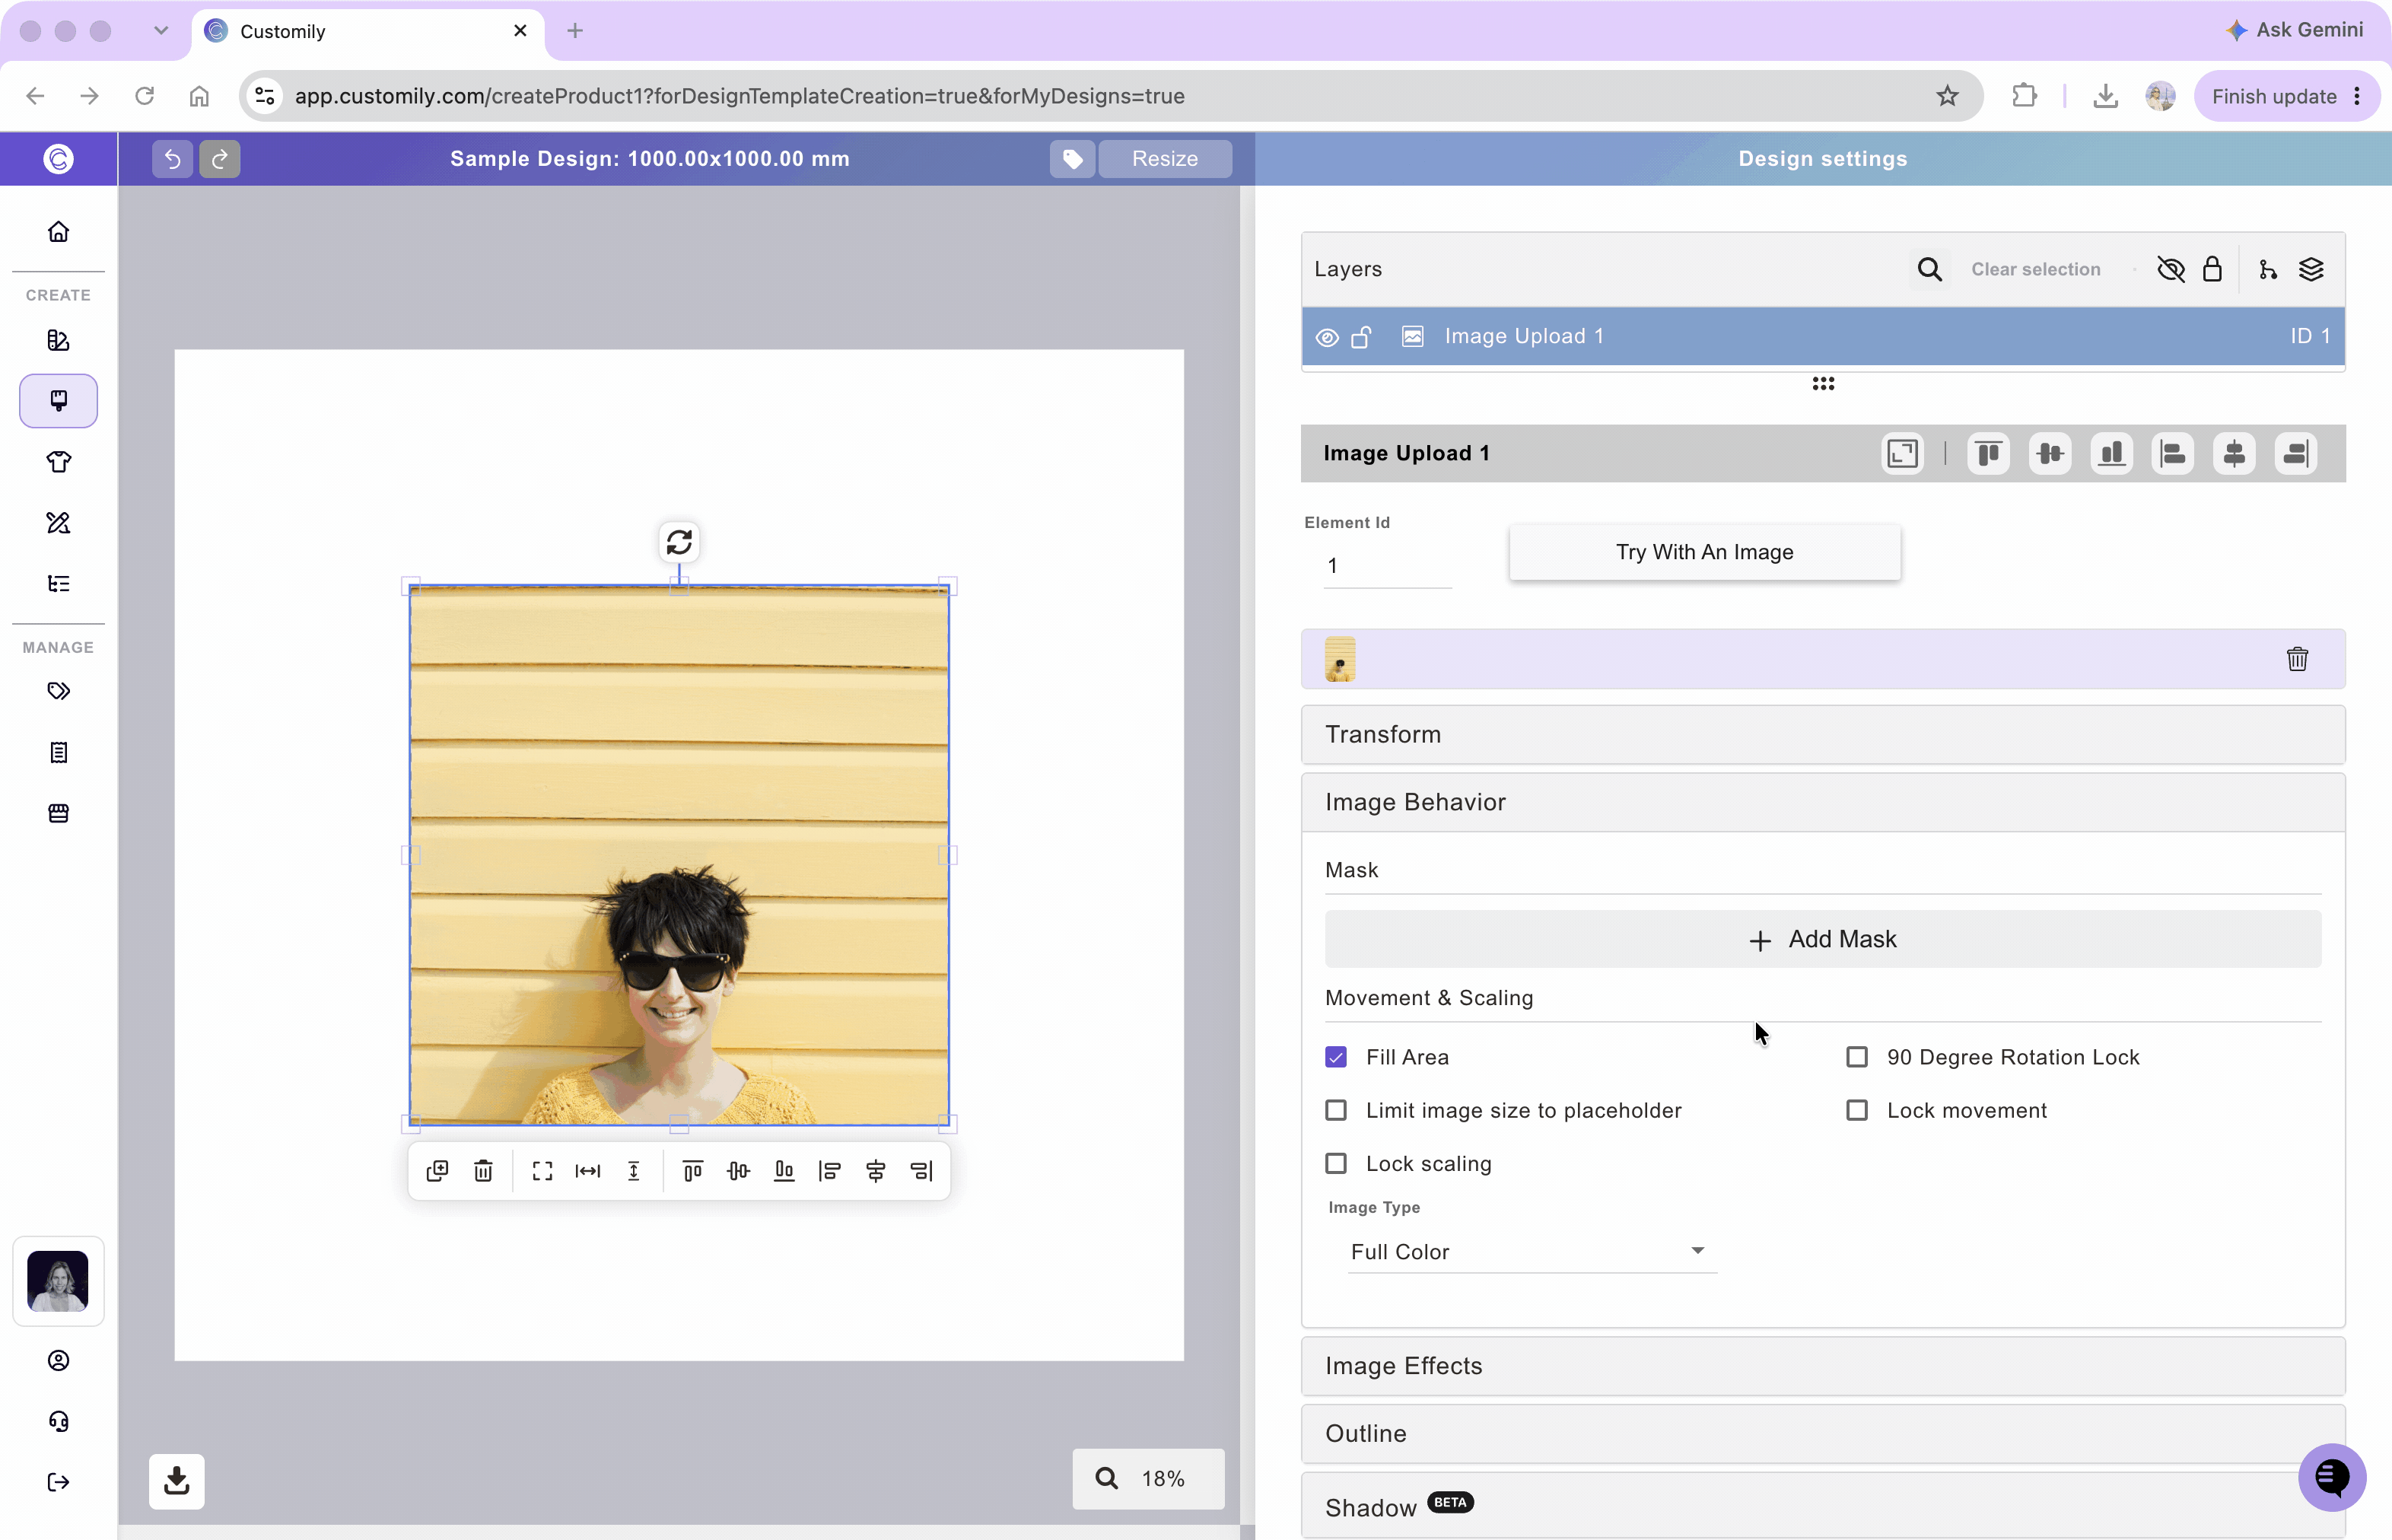Duplicate the element from the floating toolbar
Screen dimensions: 2392x1540
point(437,1171)
